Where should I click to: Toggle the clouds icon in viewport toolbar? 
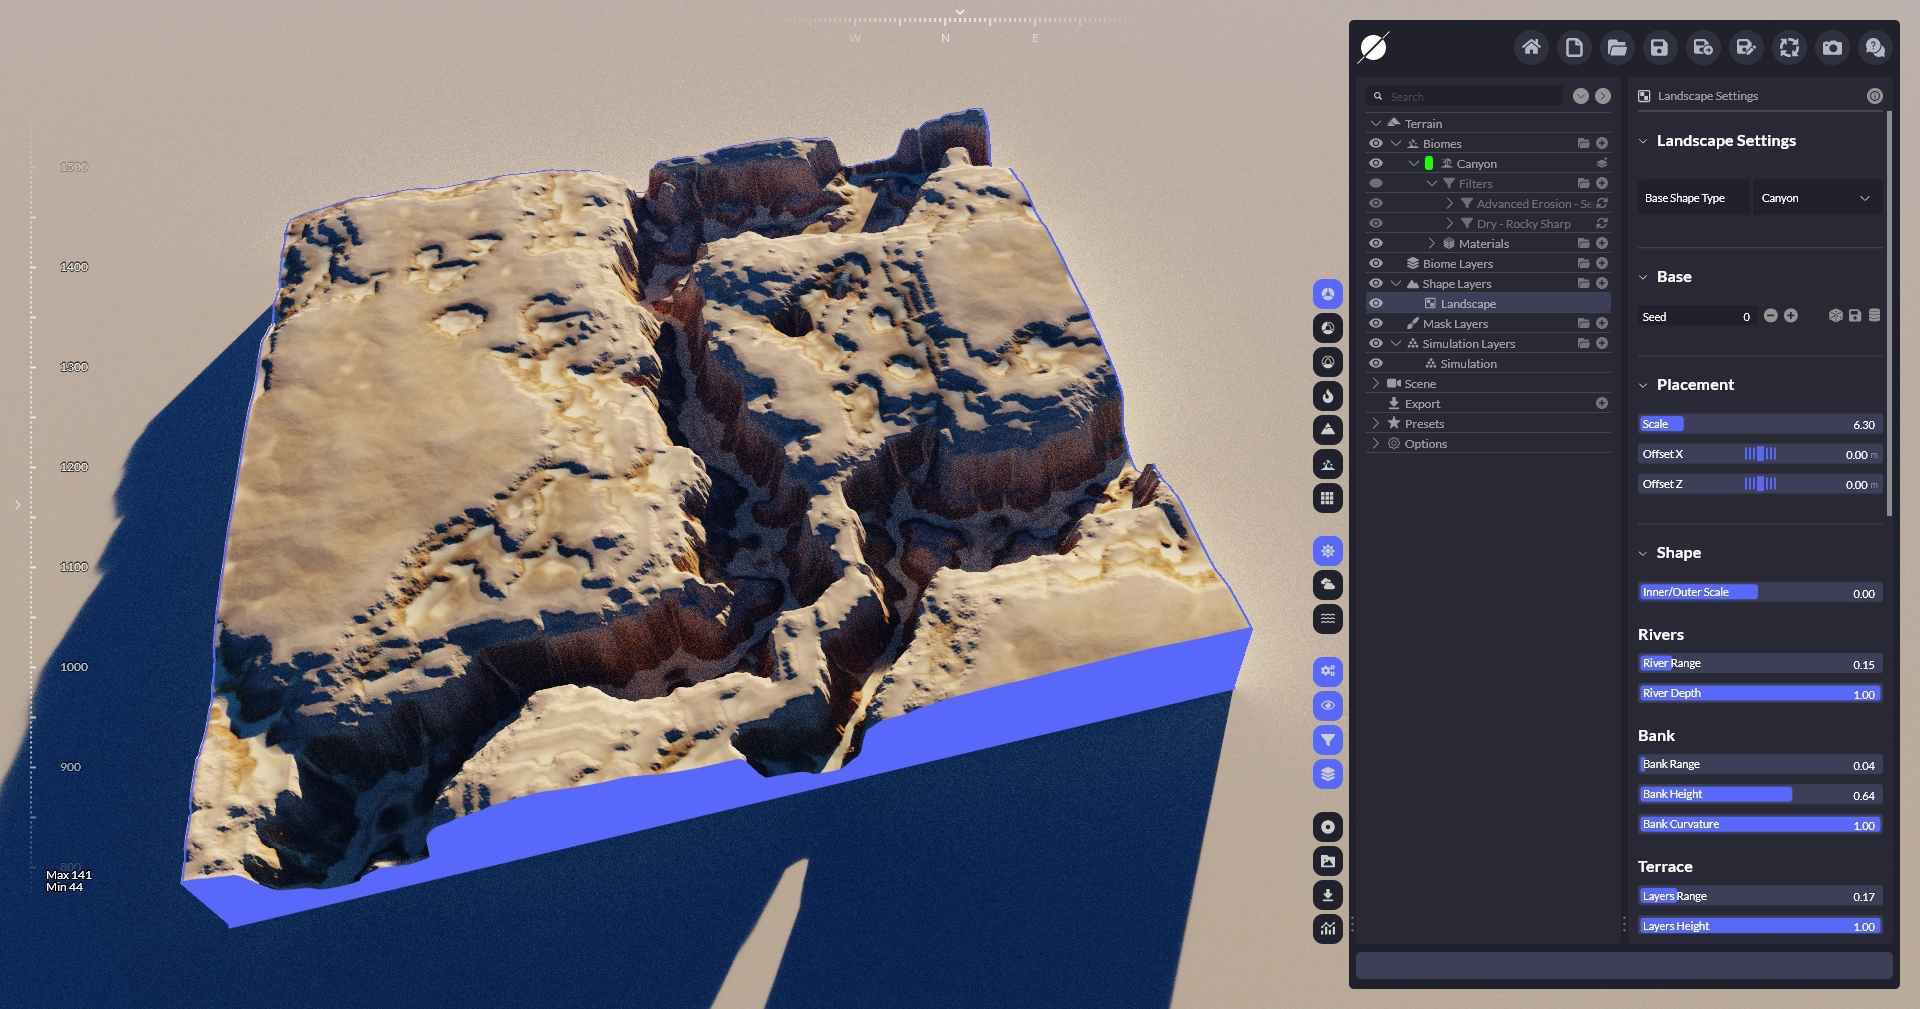pyautogui.click(x=1327, y=585)
